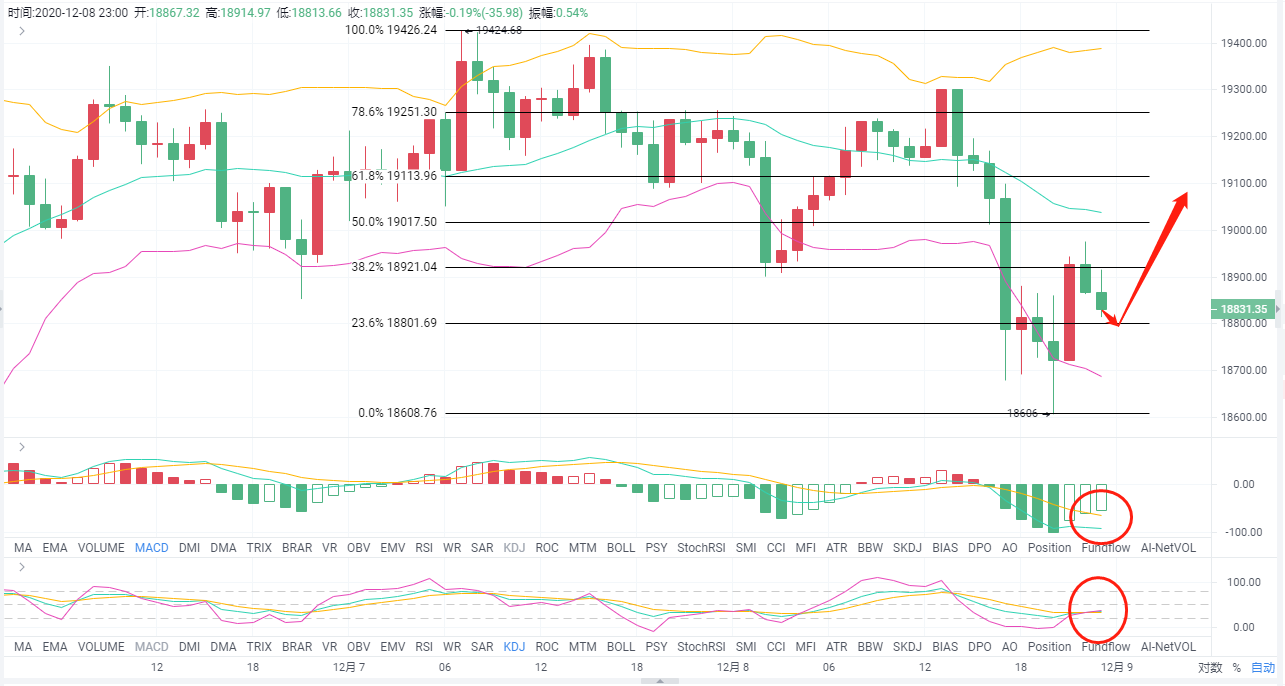The height and width of the screenshot is (686, 1285).
Task: Select SKDJ tab in the MACD panel row
Action: coord(908,548)
